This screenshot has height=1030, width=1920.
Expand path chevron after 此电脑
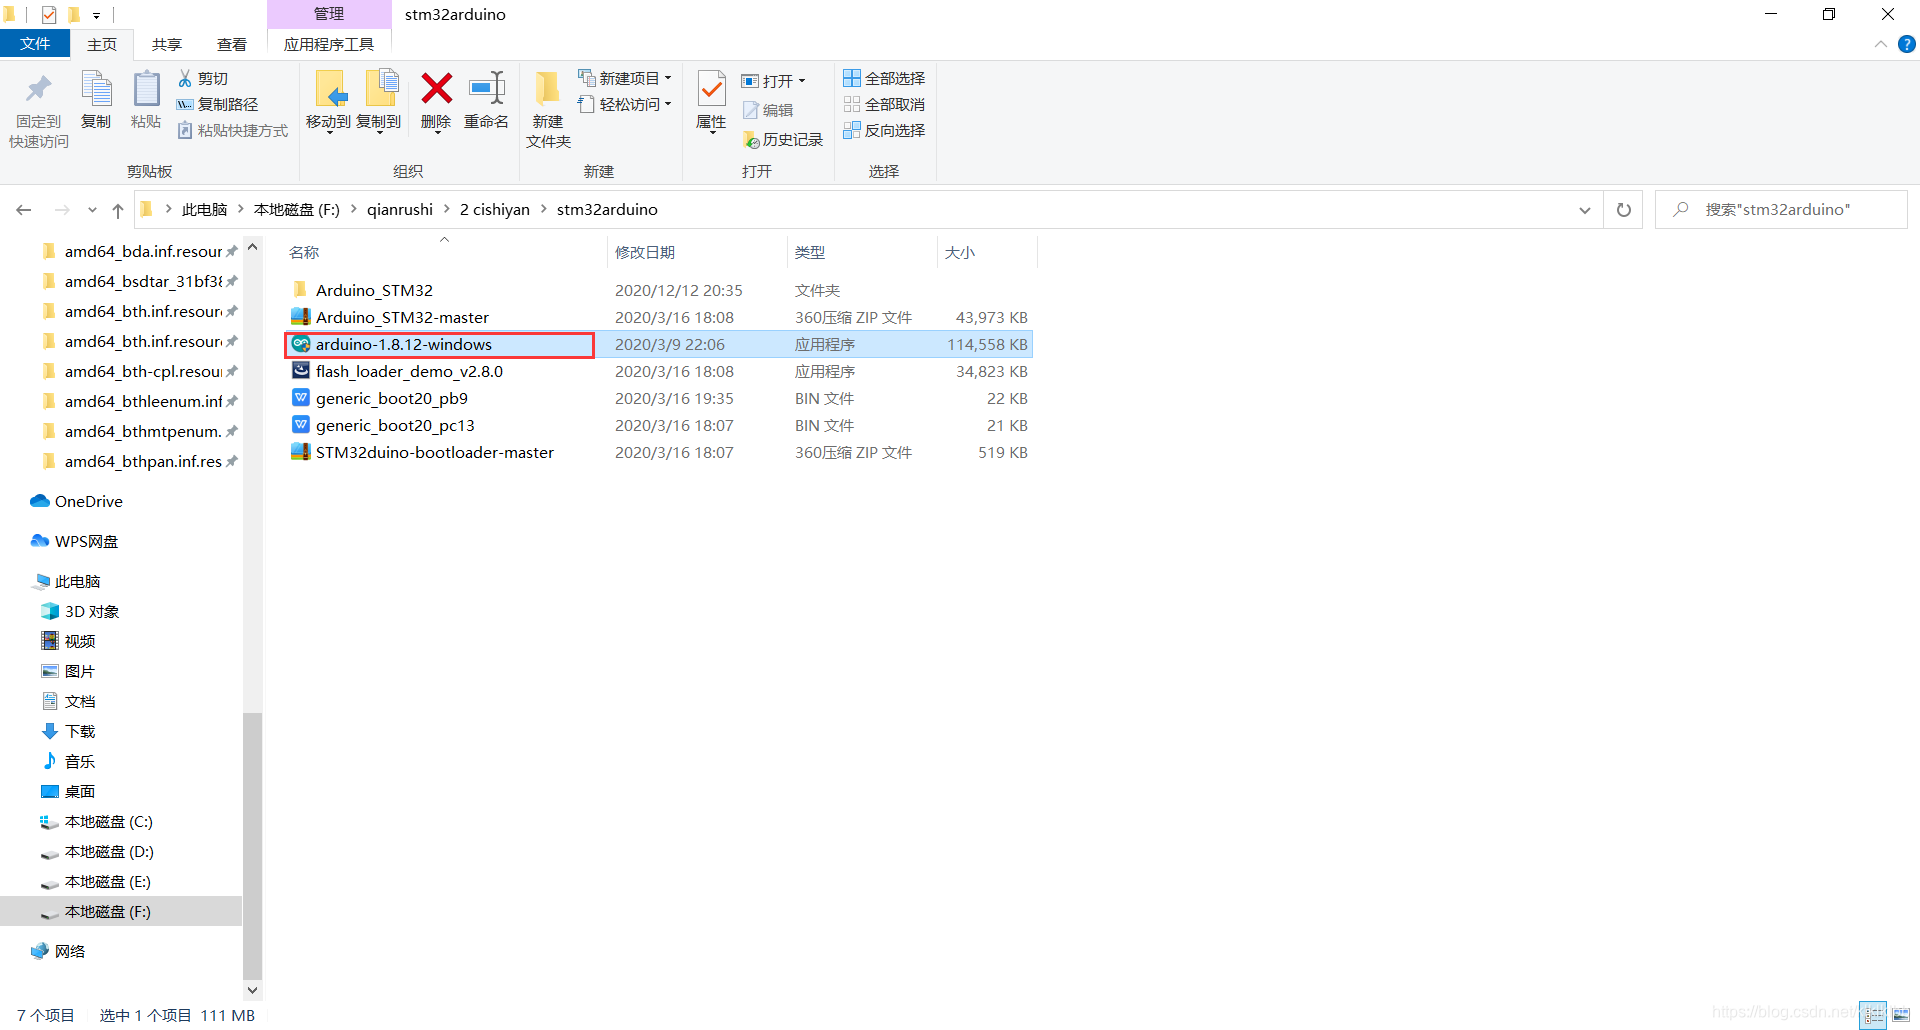pyautogui.click(x=241, y=209)
